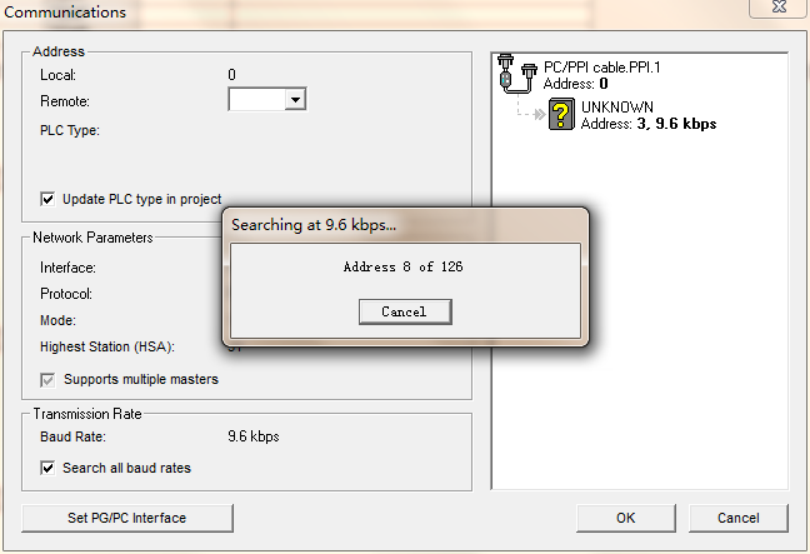Select UNKNOWN Address 3, 9.6 kbps entry
Viewport: 810px width, 554px height.
coord(648,115)
